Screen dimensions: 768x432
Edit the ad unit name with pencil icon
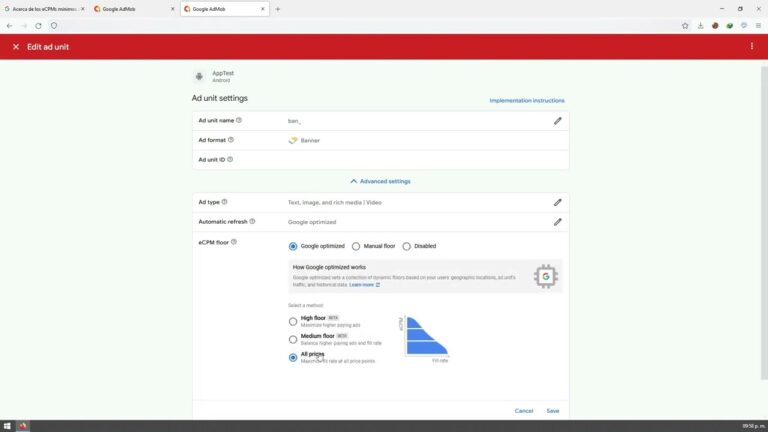557,121
